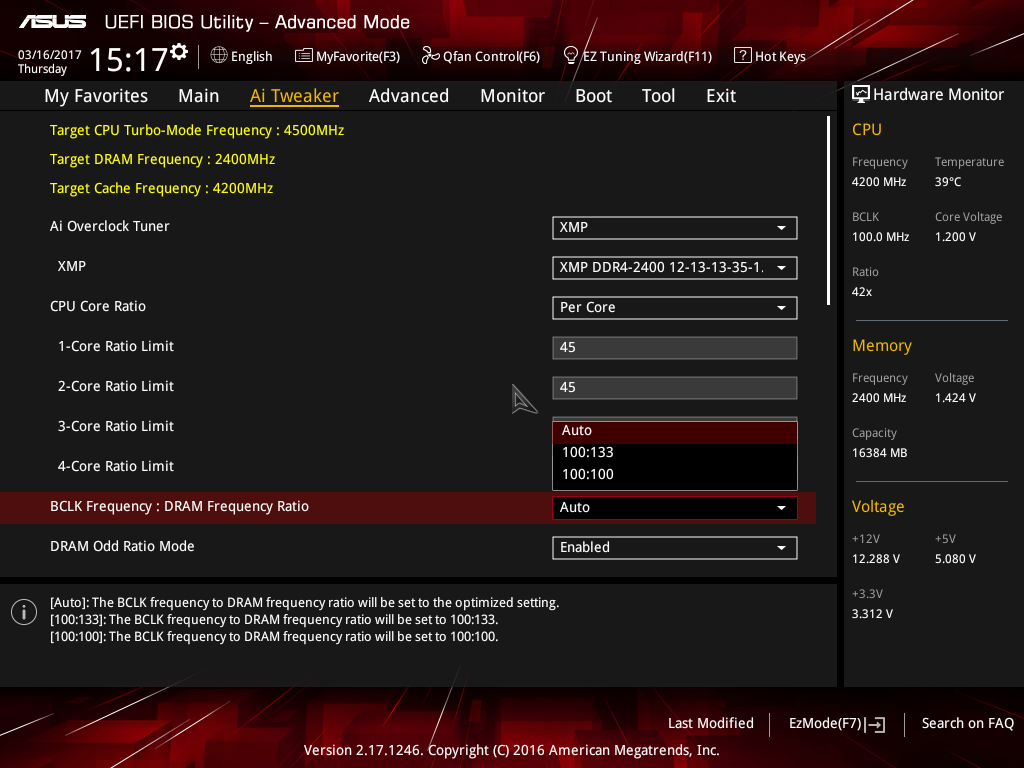Viewport: 1024px width, 768px height.
Task: Click the +12V 12.288 V reading
Action: click(876, 559)
